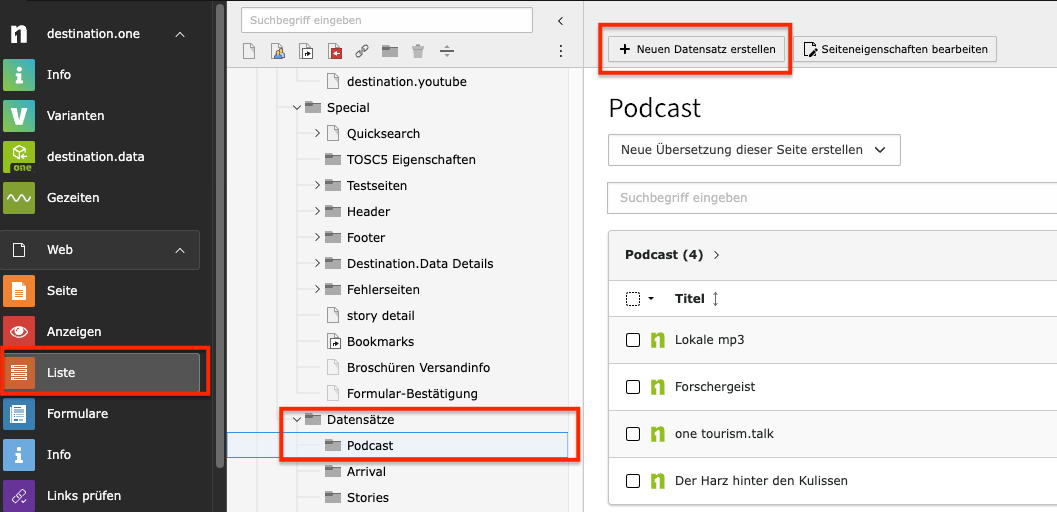Click the backend user section page icon
This screenshot has width=1057, height=512.
(278, 51)
